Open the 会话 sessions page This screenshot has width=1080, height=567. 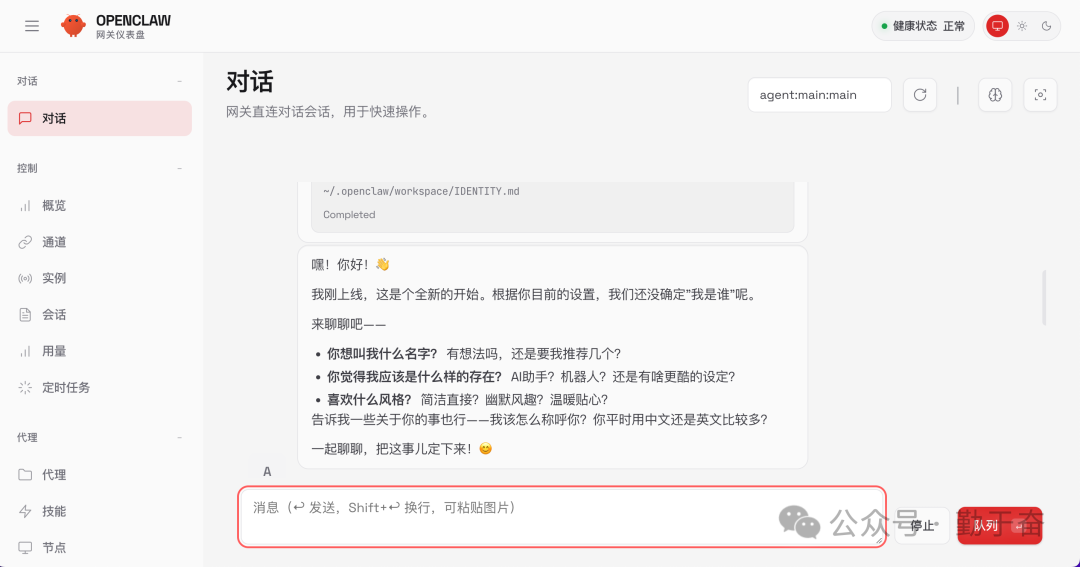(x=100, y=315)
